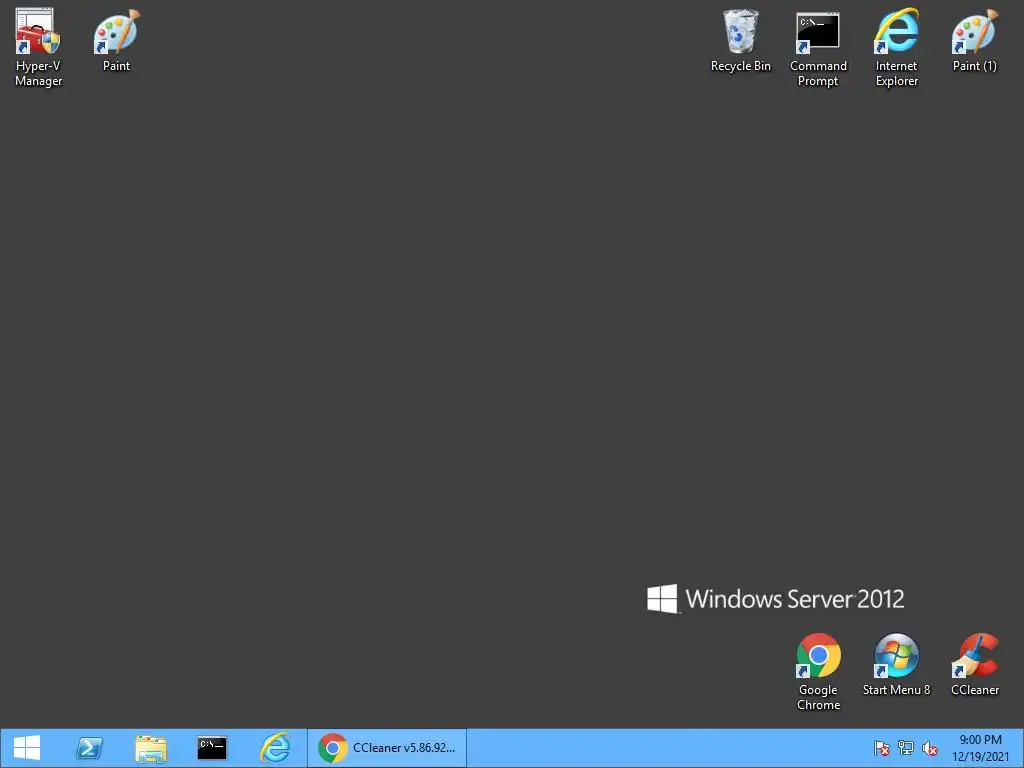Switch to the CCleaner v5.86.92 Chrome taskbar window
Image resolution: width=1024 pixels, height=768 pixels.
coord(387,748)
